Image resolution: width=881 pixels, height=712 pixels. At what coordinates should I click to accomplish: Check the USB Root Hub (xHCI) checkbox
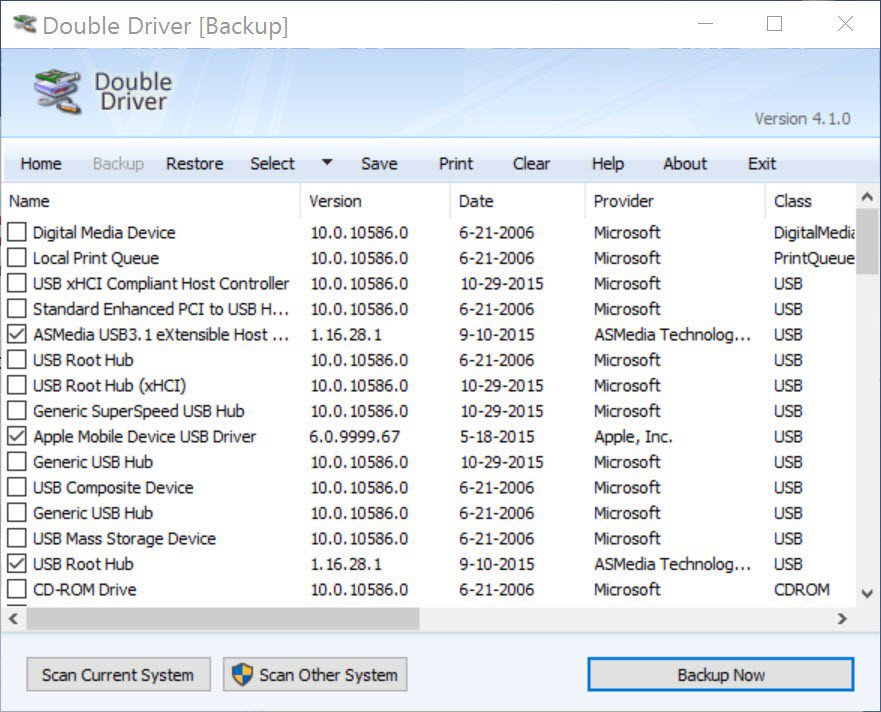[17, 385]
